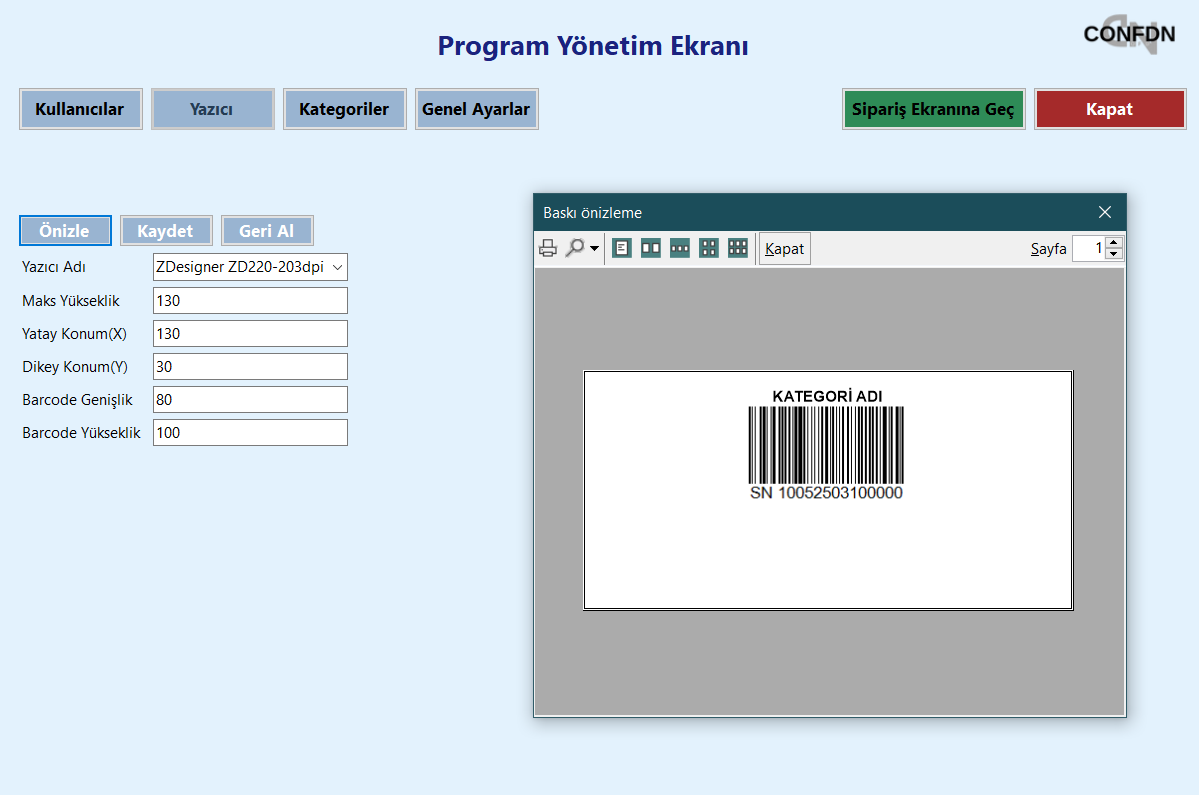The image size is (1199, 795).
Task: Click the "Barcode Yükseklik" label
Action: point(81,433)
